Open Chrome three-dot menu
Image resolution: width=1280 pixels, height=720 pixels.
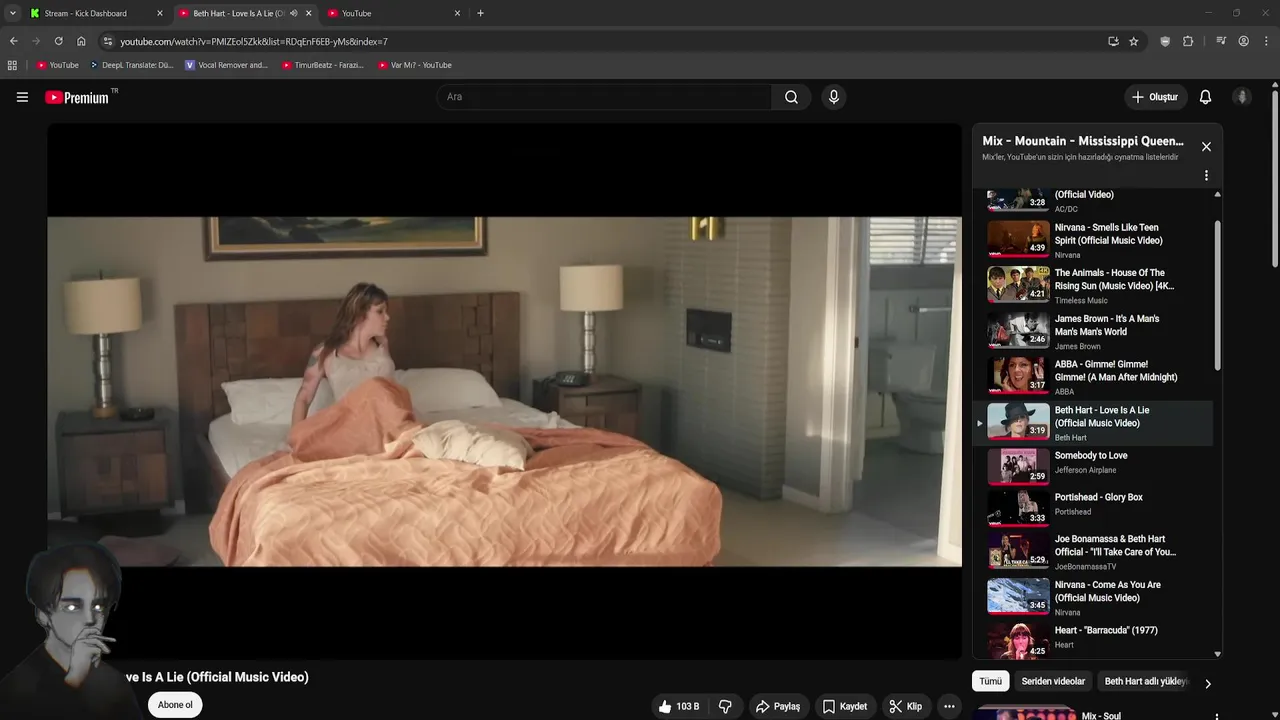coord(1267,41)
